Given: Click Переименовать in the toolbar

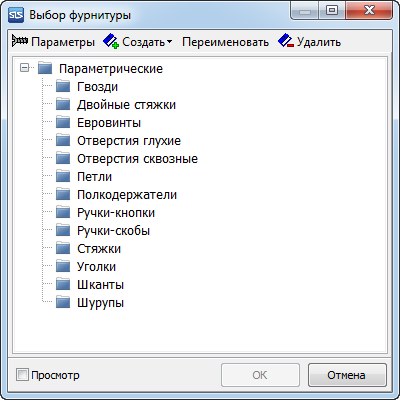Looking at the screenshot, I should coord(225,42).
